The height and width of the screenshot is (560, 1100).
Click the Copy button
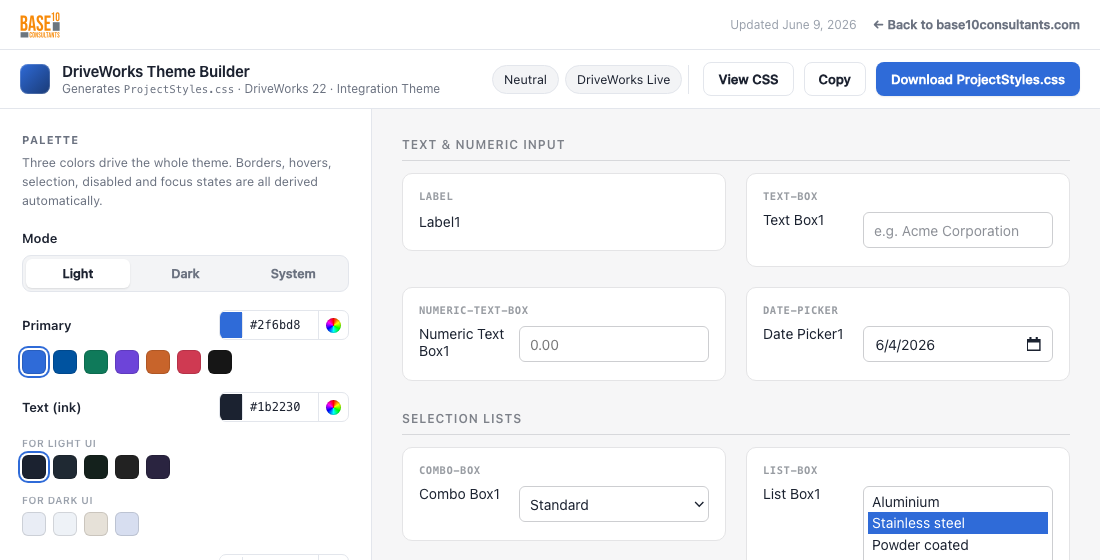pyautogui.click(x=835, y=79)
